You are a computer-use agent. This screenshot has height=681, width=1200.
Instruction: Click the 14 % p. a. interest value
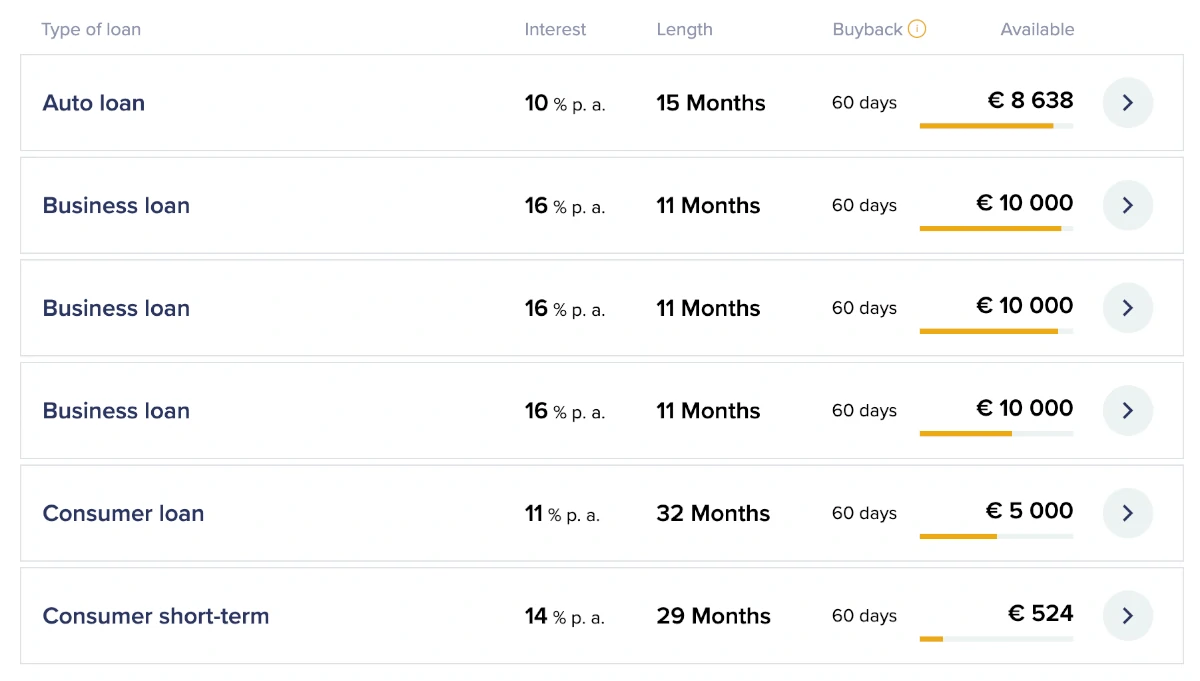tap(564, 616)
